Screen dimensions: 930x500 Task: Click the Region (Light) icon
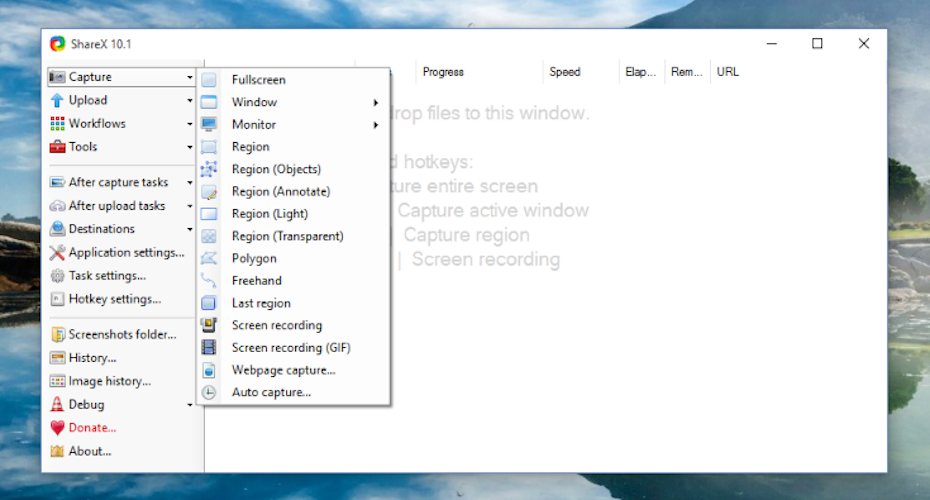click(x=209, y=214)
